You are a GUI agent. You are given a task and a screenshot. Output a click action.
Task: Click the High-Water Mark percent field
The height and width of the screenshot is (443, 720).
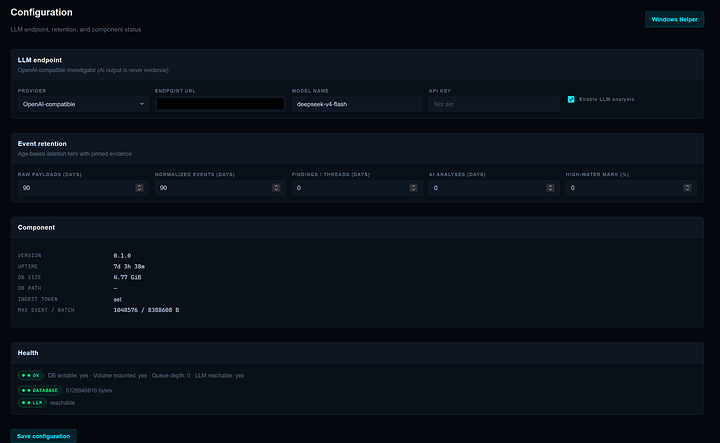pyautogui.click(x=631, y=188)
